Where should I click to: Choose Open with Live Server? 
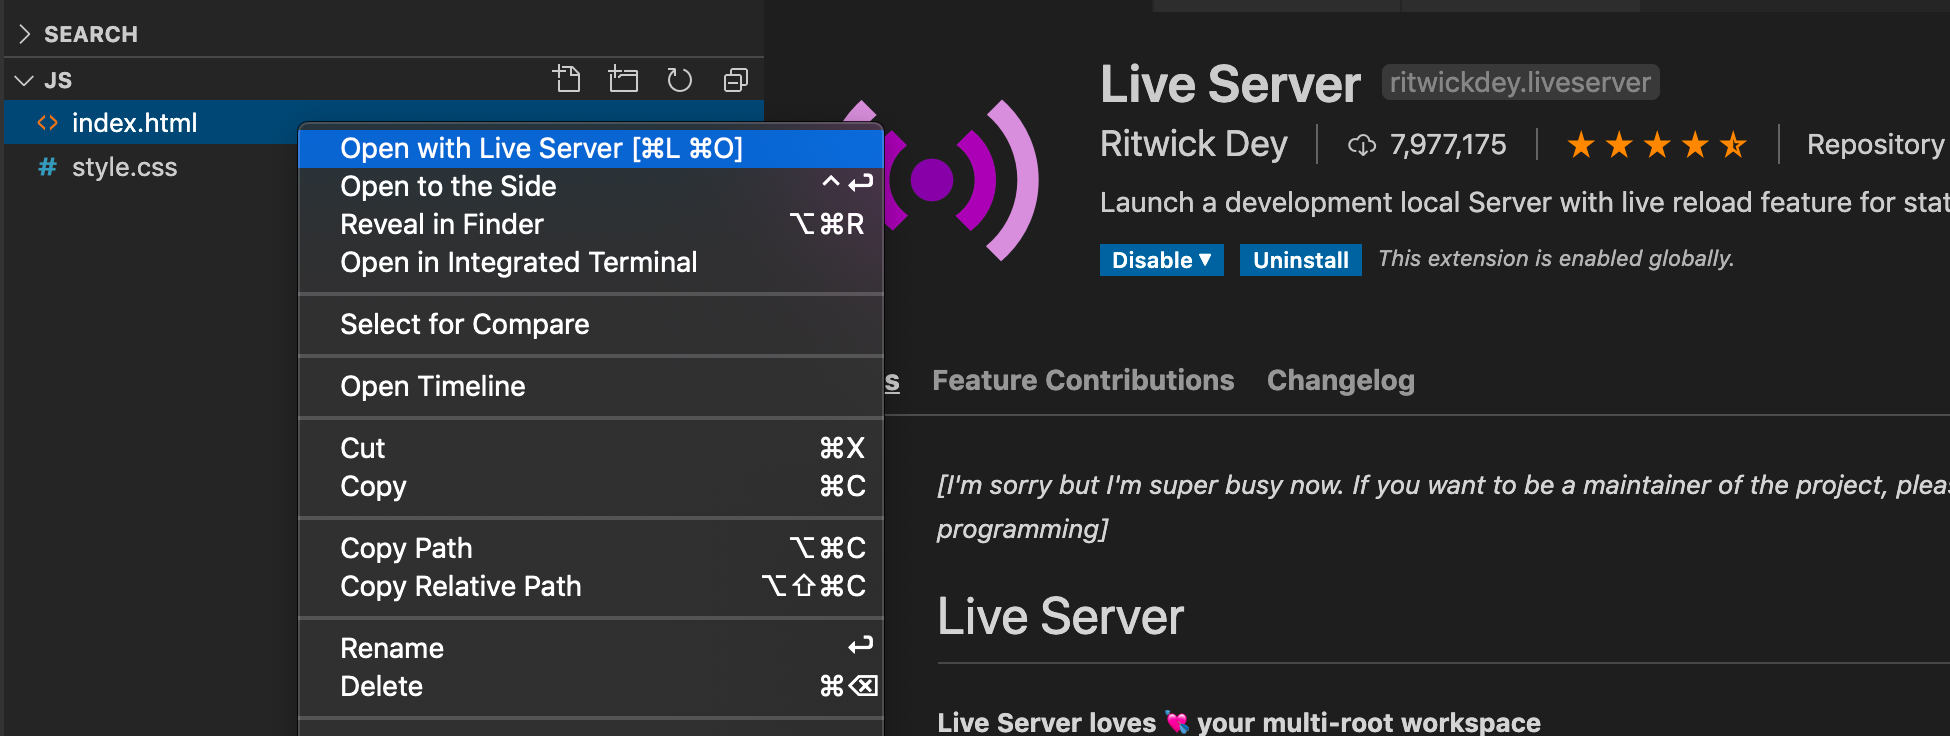click(x=591, y=148)
